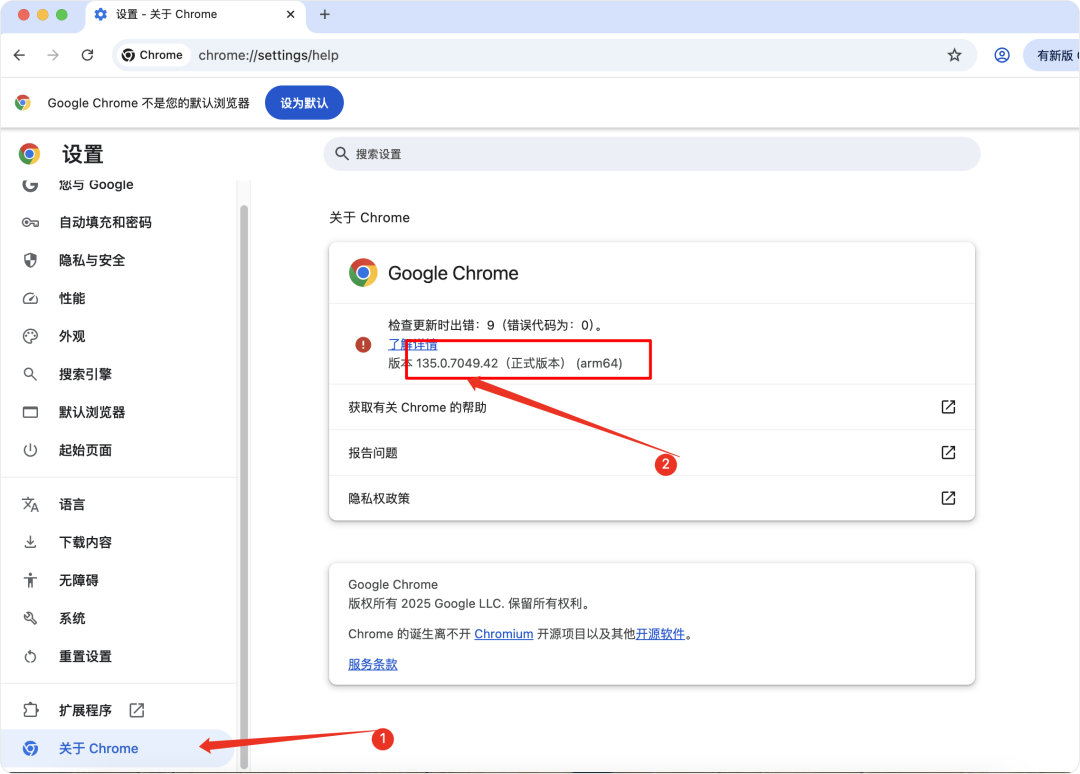The image size is (1080, 774).
Task: Click the wrench system icon
Action: pyautogui.click(x=30, y=618)
